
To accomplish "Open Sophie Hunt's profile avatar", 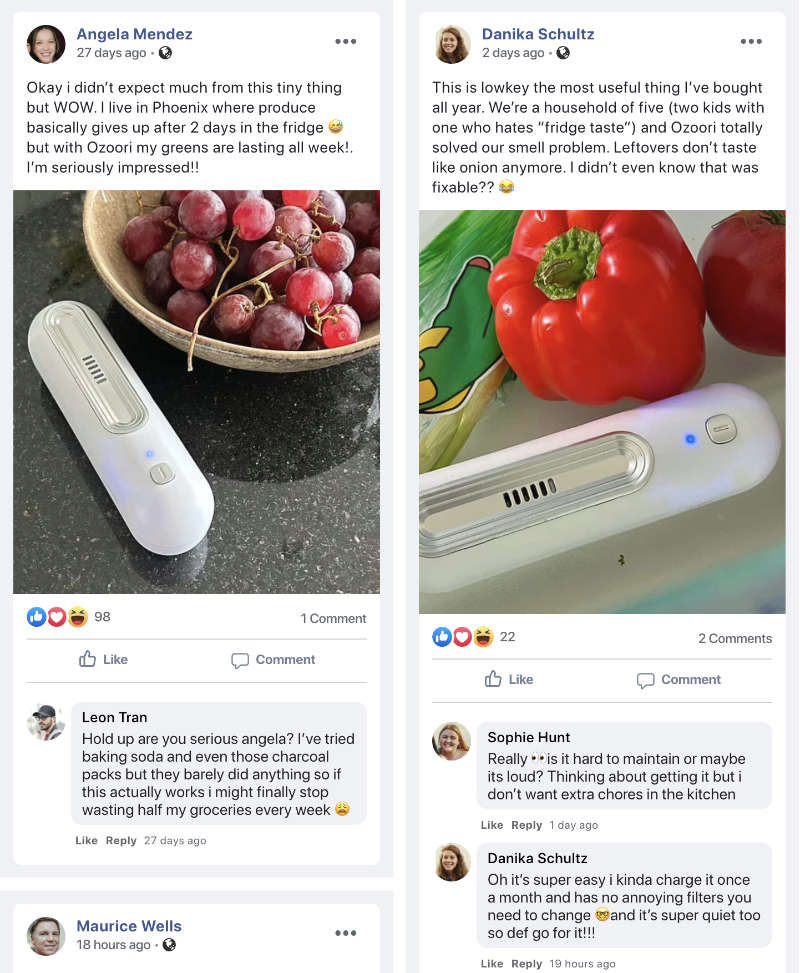I will click(452, 742).
